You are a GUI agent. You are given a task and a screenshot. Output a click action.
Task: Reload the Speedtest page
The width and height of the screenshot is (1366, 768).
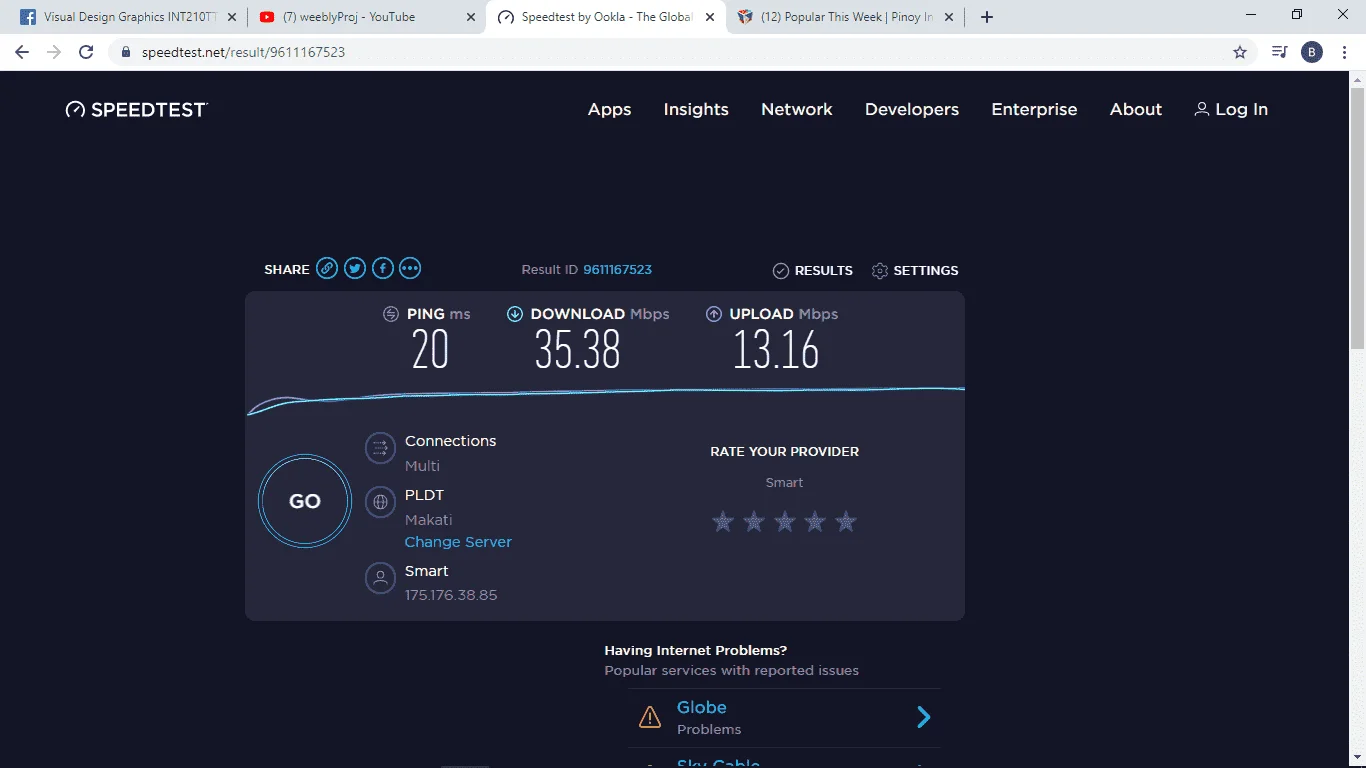coord(86,52)
